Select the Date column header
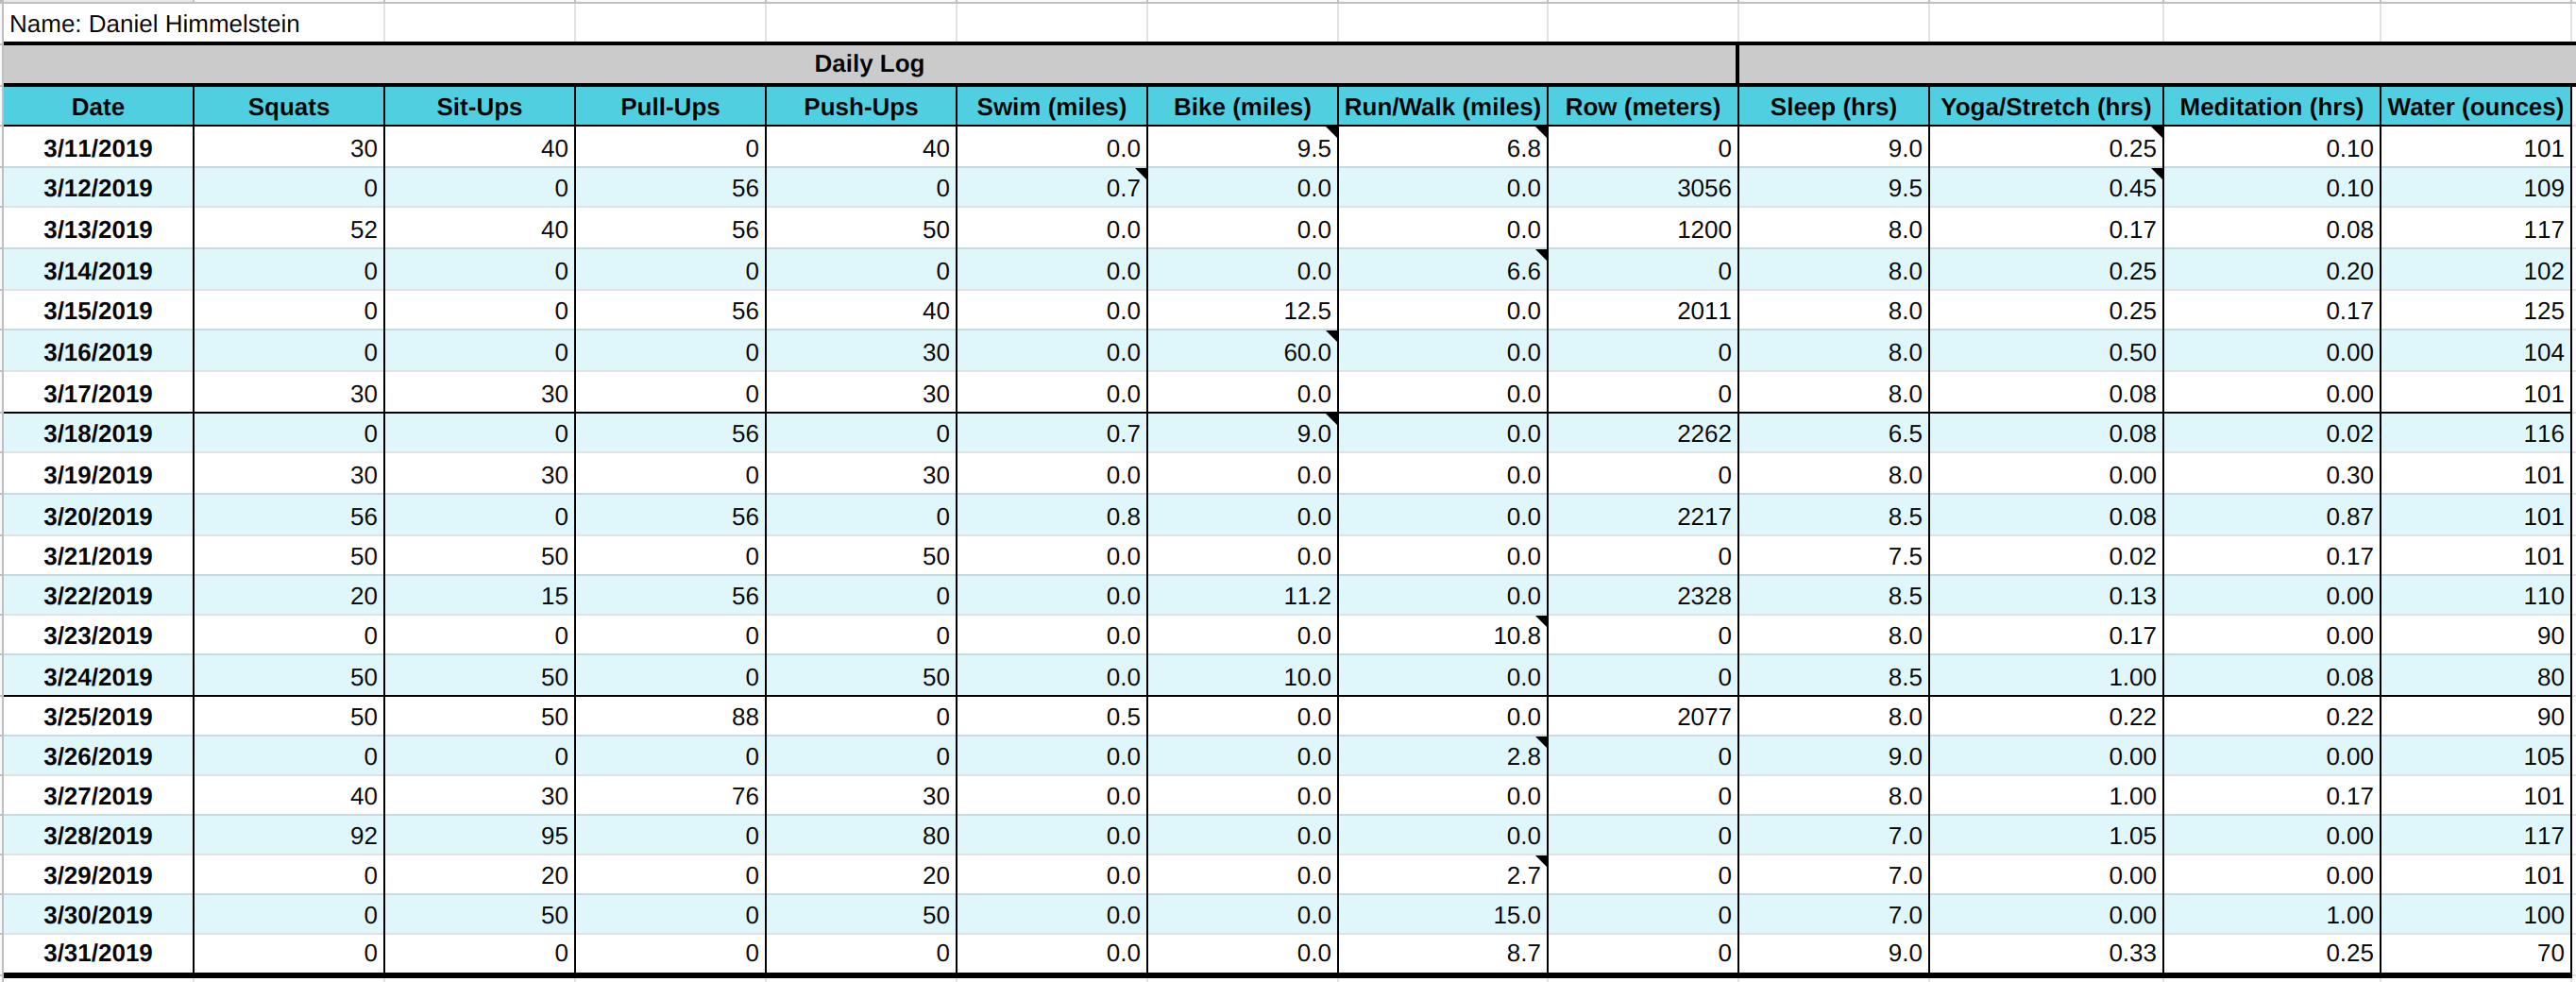2576x982 pixels. coord(97,107)
